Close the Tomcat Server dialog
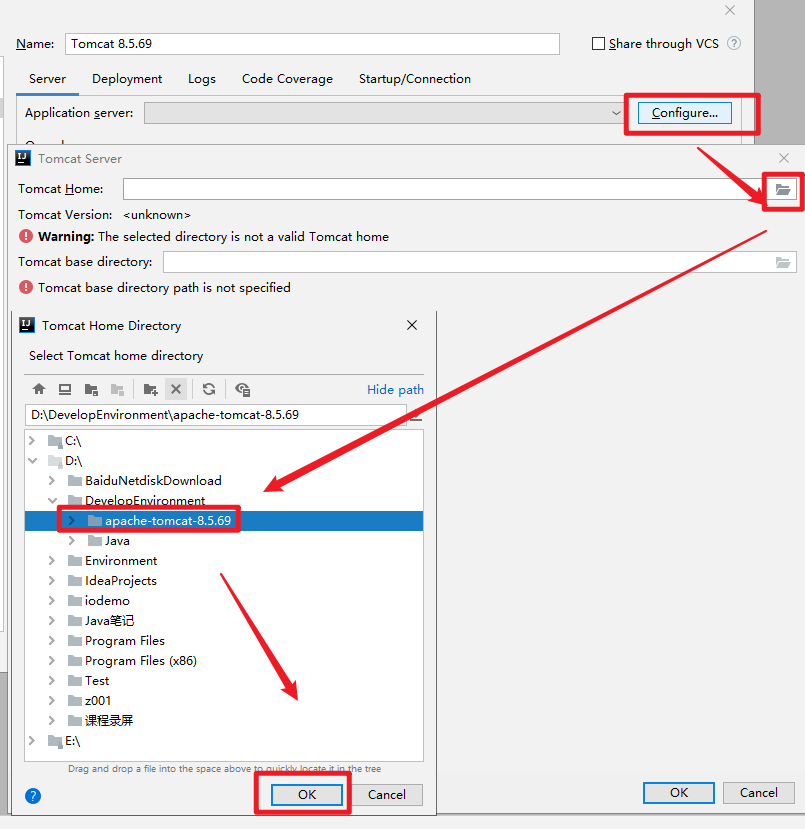 click(784, 158)
